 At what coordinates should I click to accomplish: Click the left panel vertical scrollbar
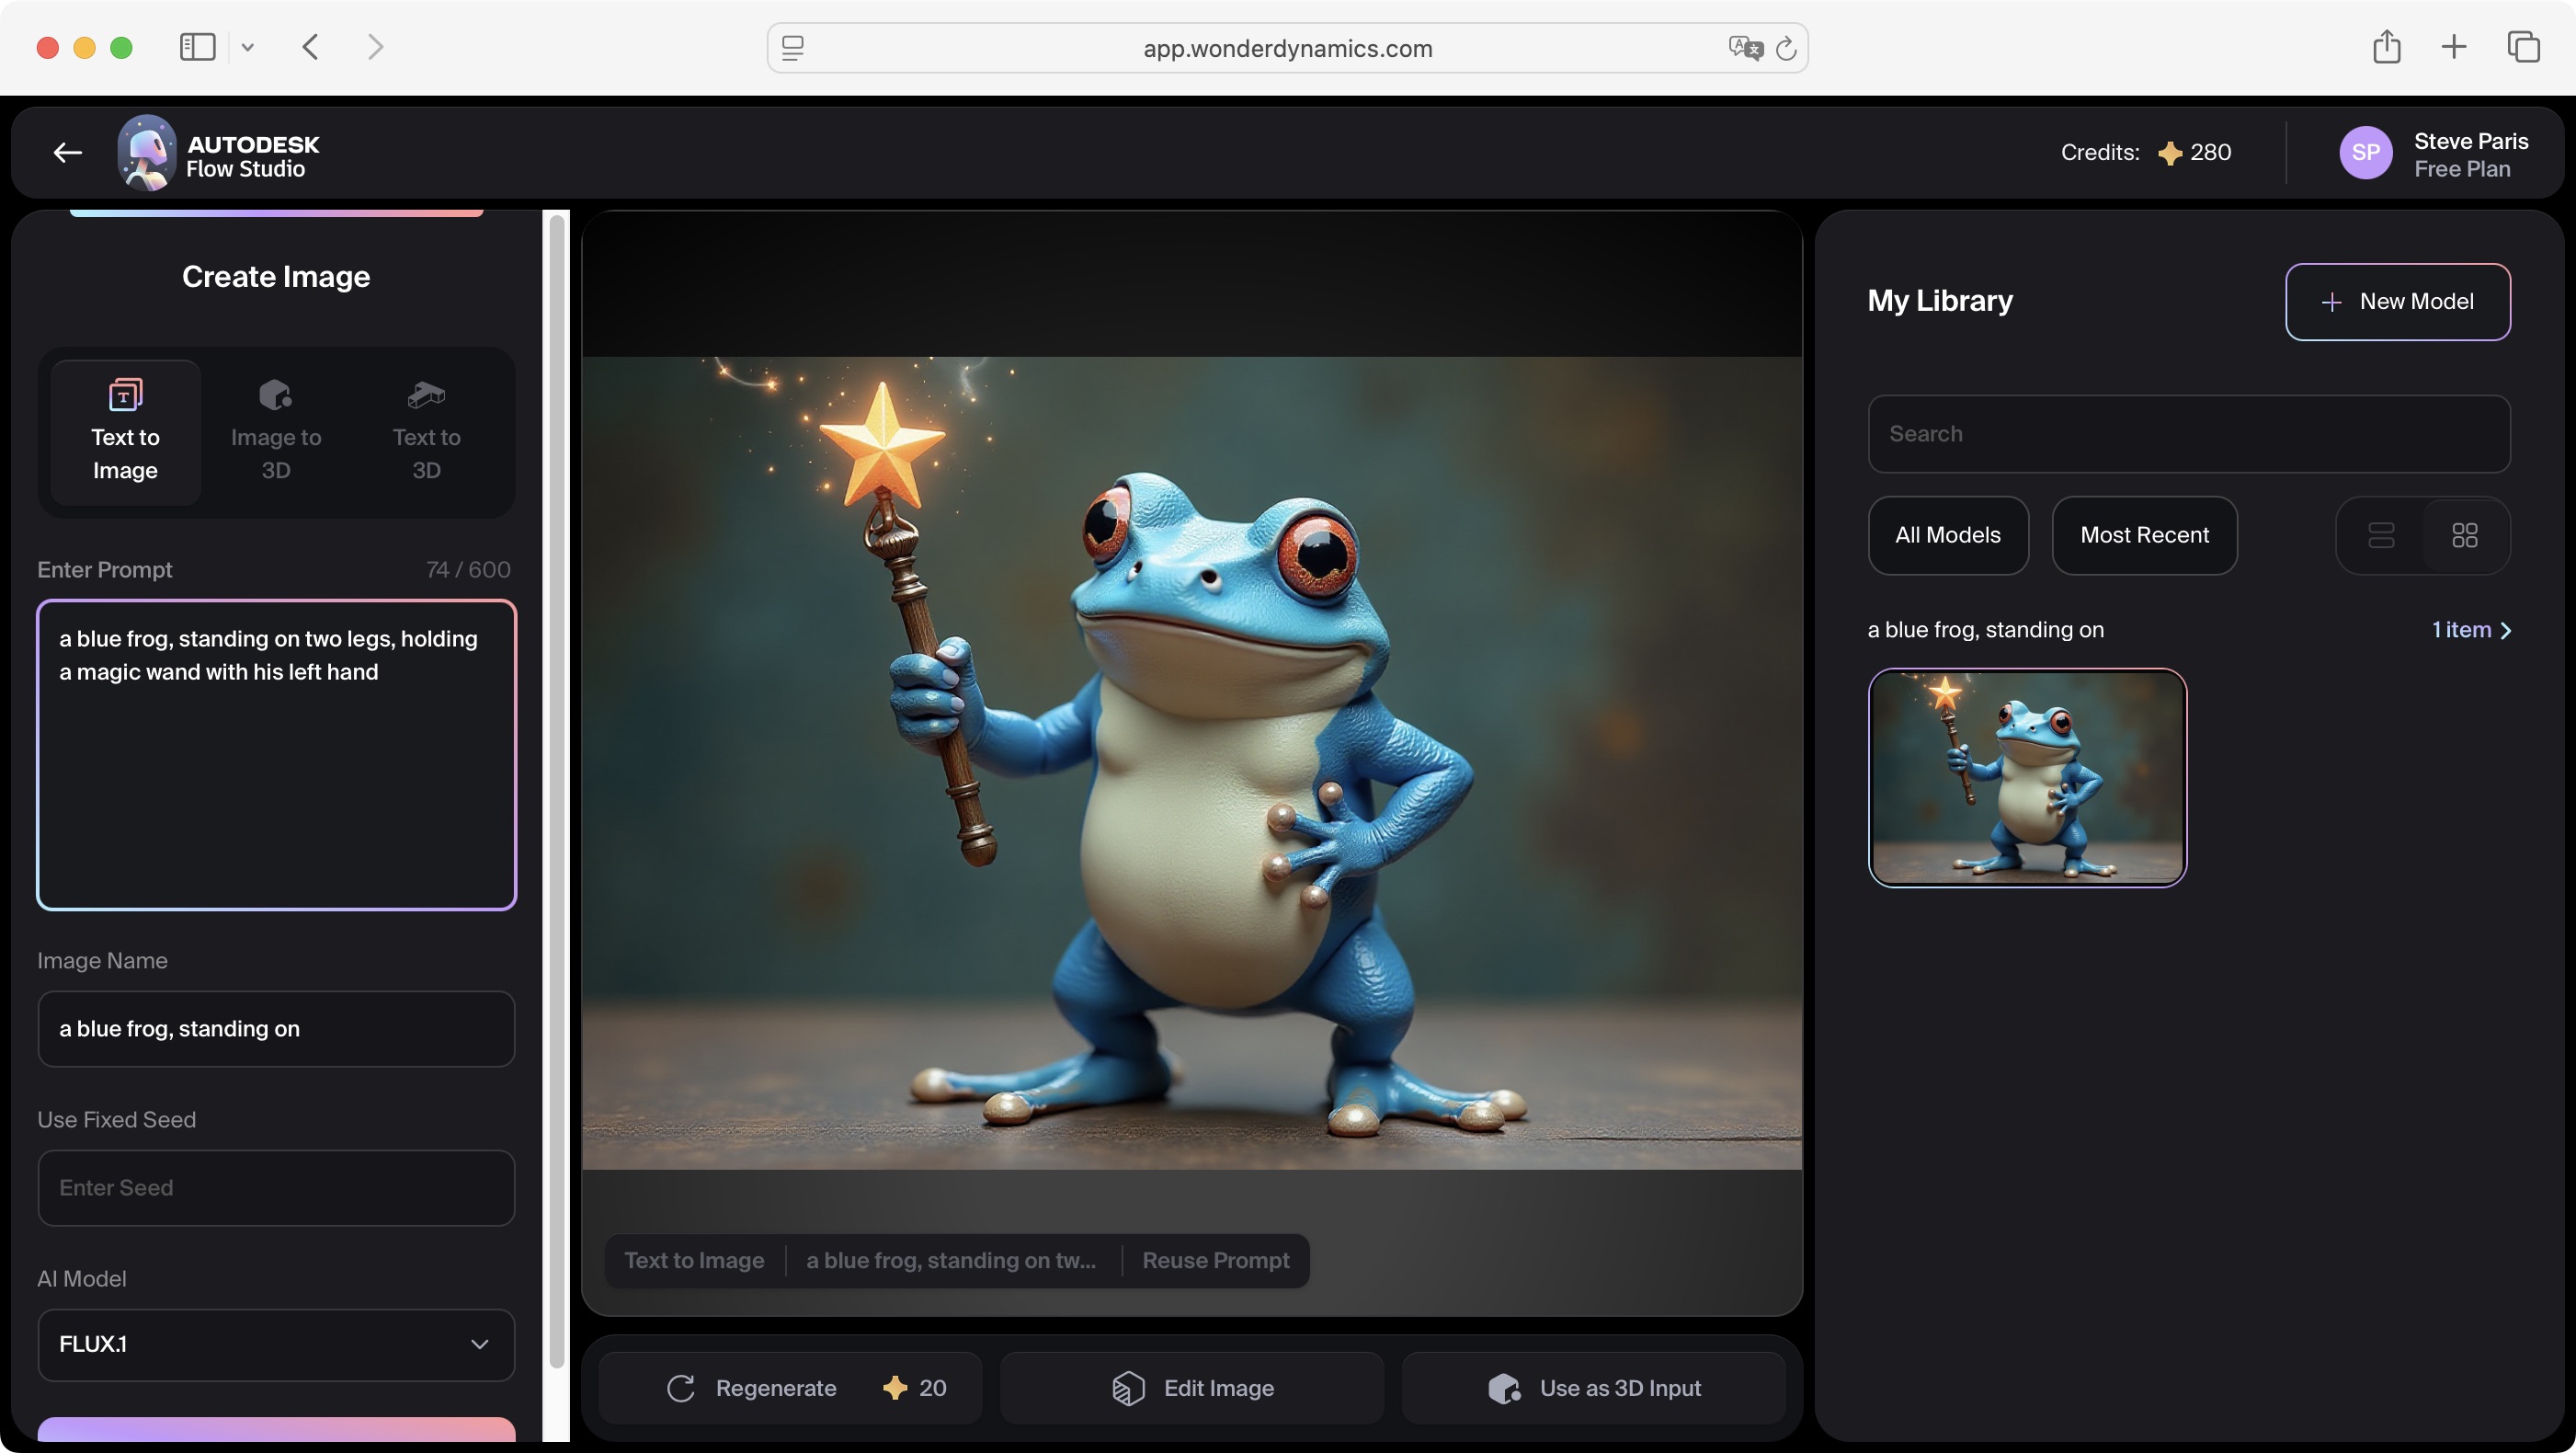[556, 790]
